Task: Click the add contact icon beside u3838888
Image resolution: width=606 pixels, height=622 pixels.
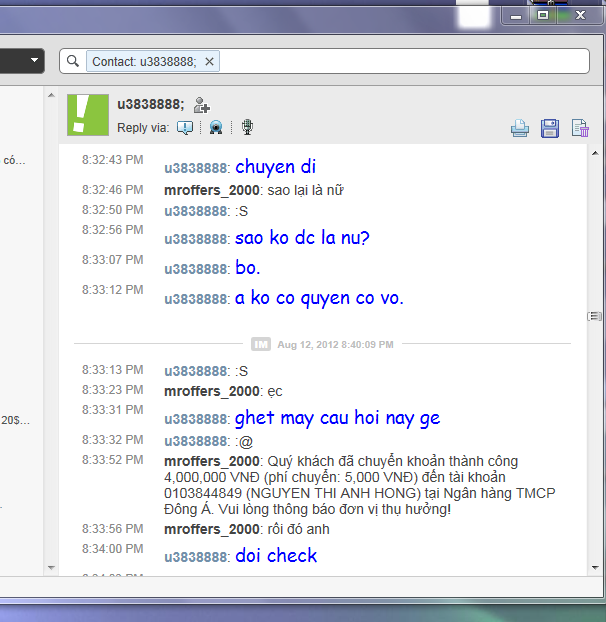Action: (201, 105)
